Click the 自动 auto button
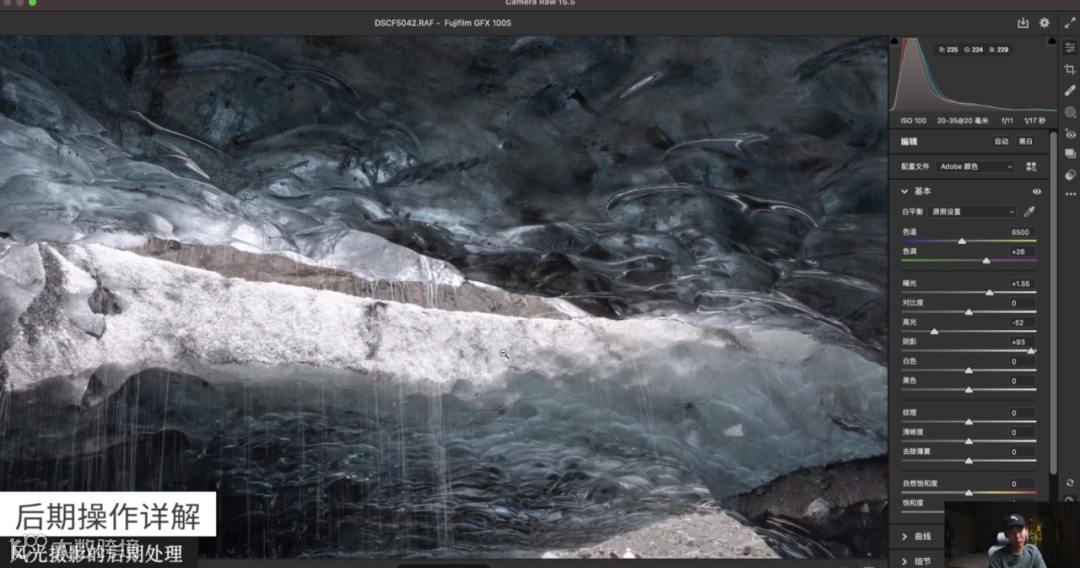The height and width of the screenshot is (568, 1080). 1001,141
